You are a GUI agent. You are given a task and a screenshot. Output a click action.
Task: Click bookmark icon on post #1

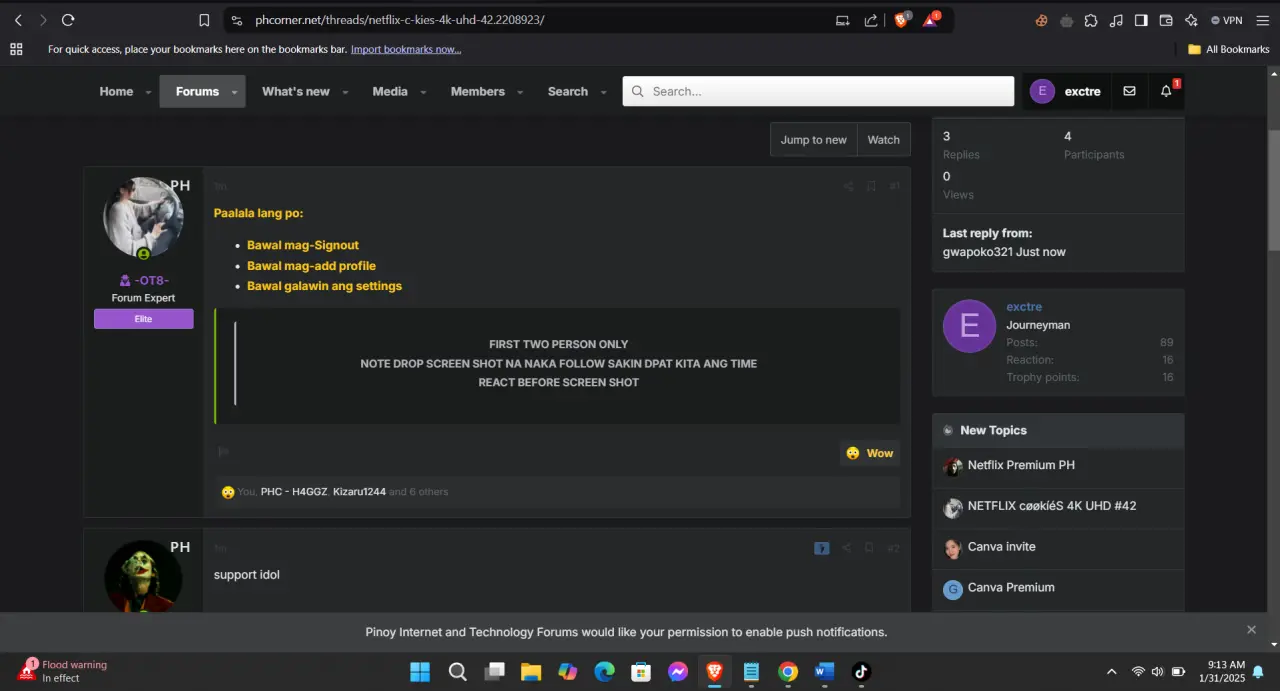tap(871, 186)
